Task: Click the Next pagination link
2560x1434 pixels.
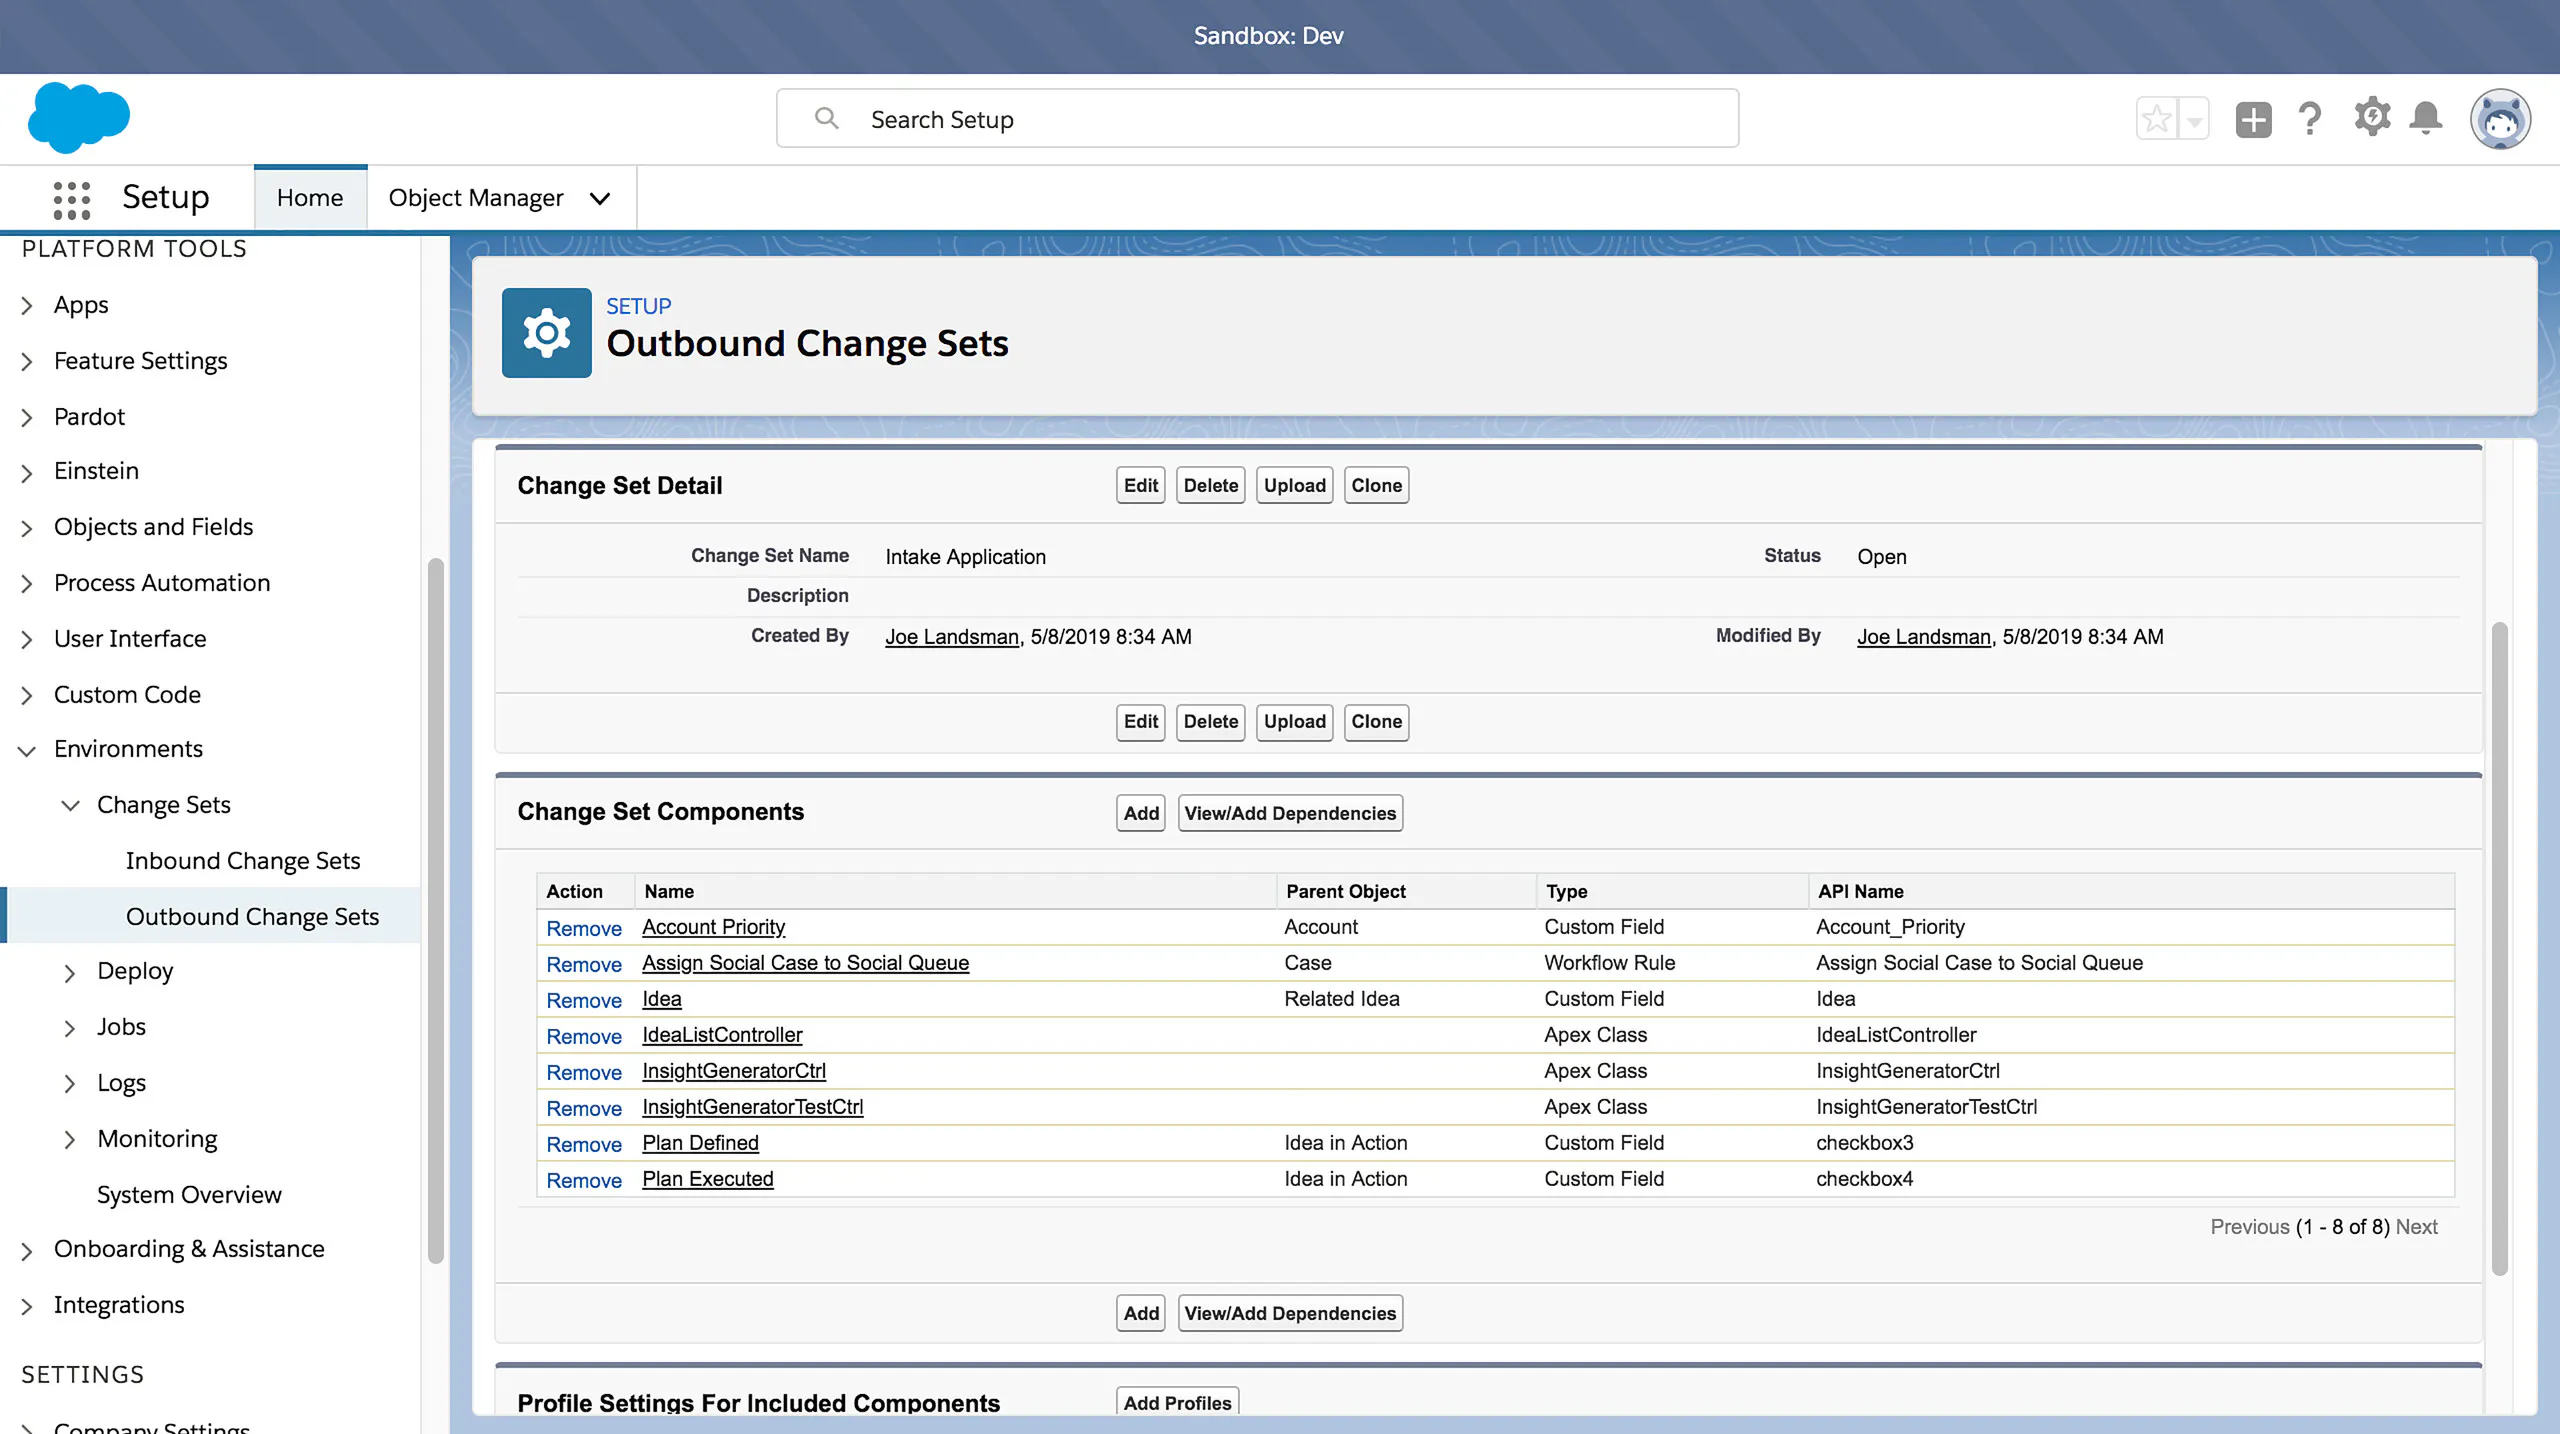Action: click(x=2416, y=1227)
